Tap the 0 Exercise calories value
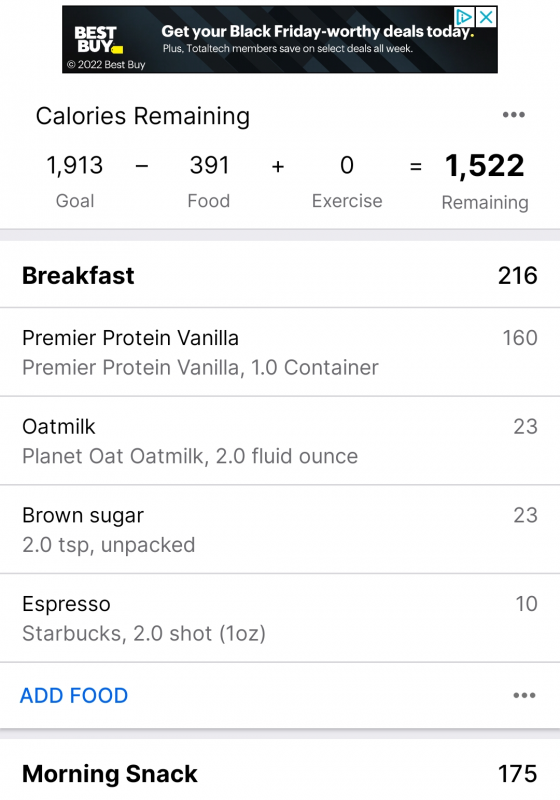Viewport: 560px width, 800px height. 347,166
